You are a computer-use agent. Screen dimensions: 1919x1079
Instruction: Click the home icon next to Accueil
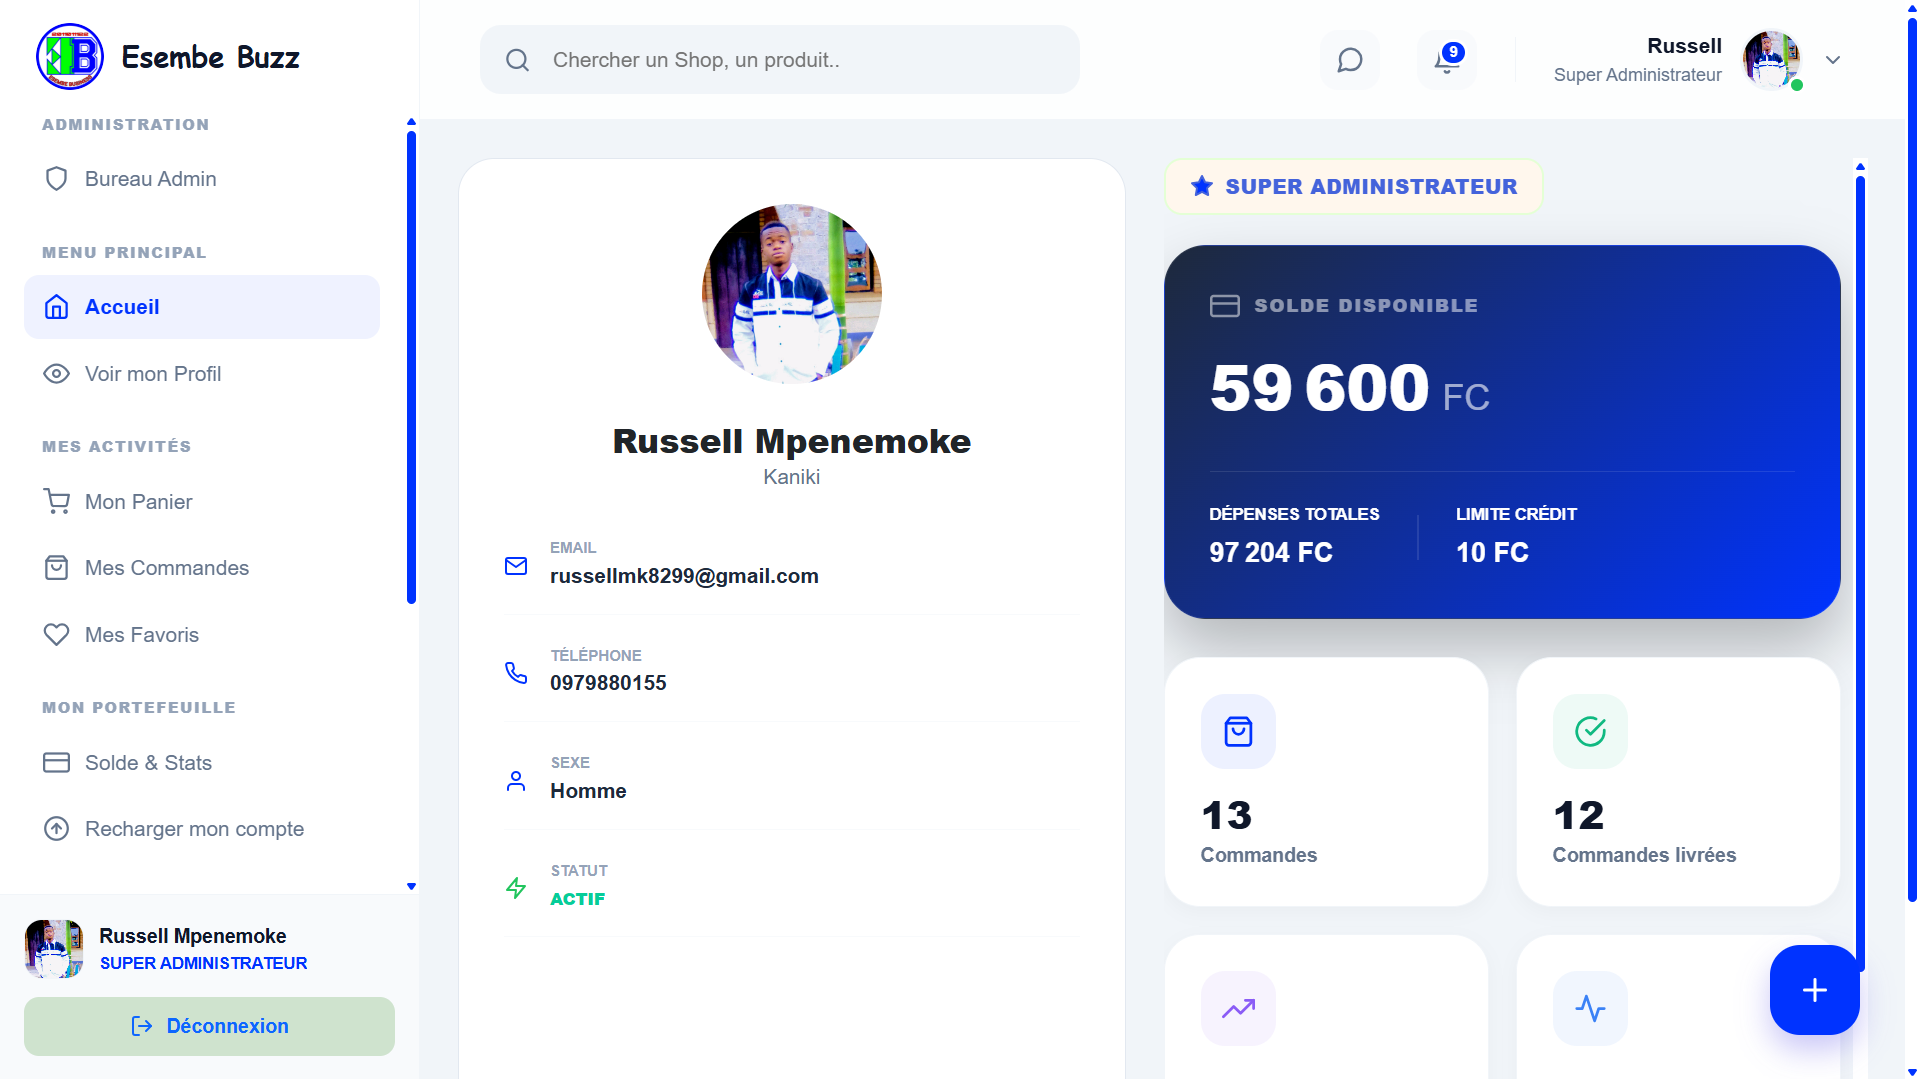(57, 307)
